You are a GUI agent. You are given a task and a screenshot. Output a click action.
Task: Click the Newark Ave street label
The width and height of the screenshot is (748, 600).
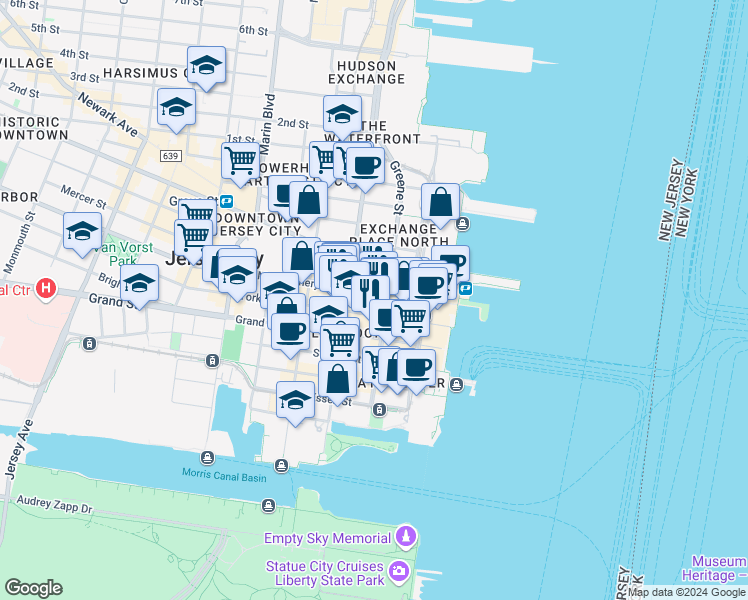coord(108,114)
